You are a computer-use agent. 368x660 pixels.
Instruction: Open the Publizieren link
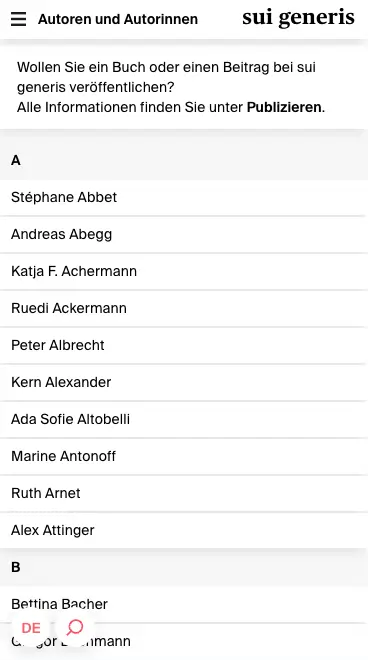pos(284,107)
